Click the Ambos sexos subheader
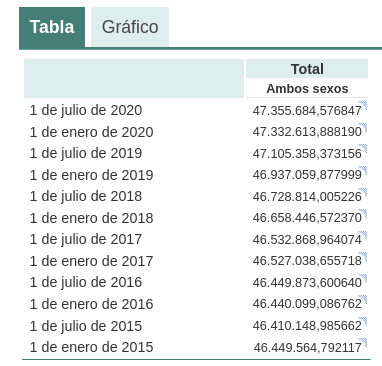 tap(307, 89)
